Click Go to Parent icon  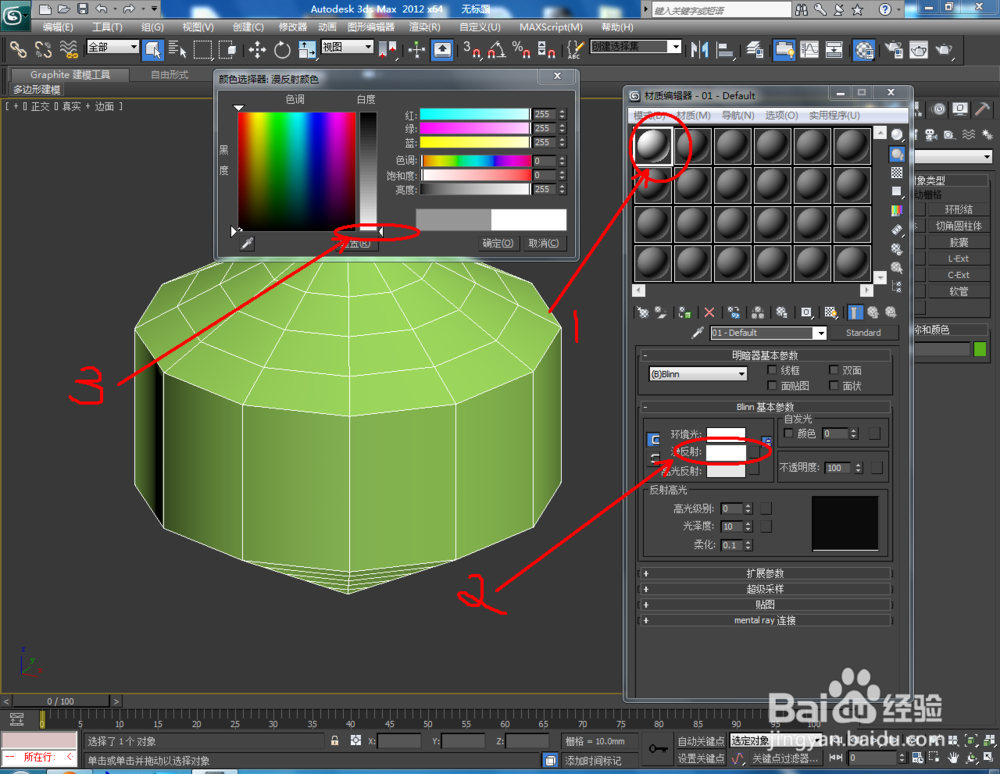point(872,312)
